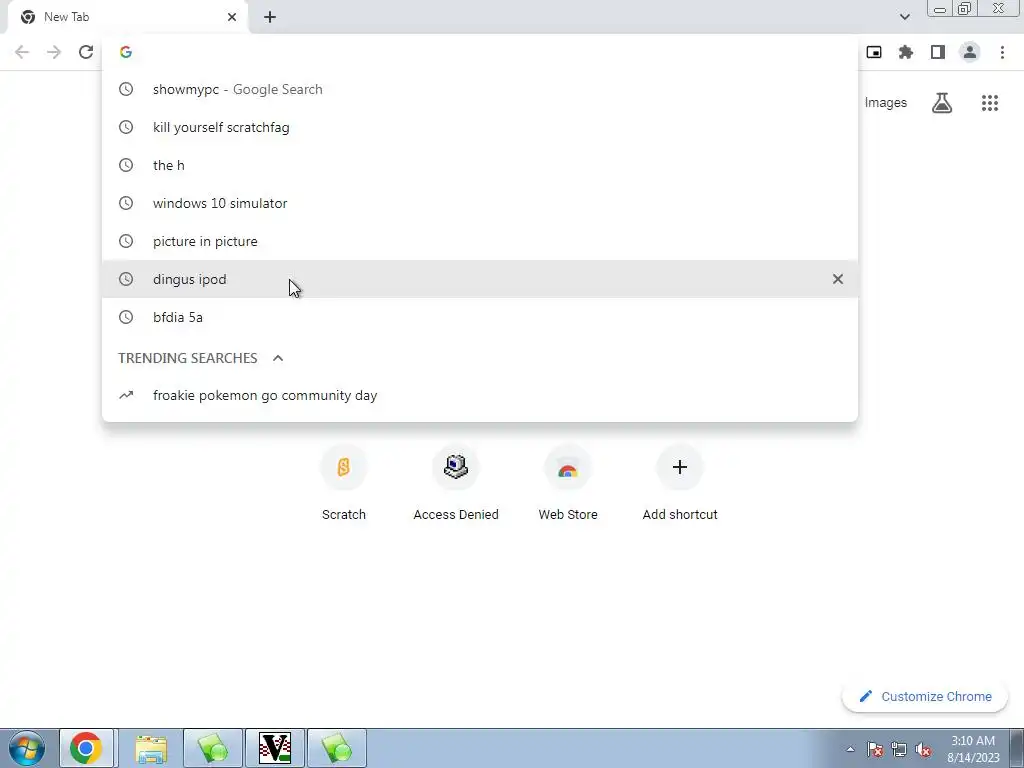Click the Action Center flag icon
Viewport: 1024px width, 768px height.
coord(875,749)
